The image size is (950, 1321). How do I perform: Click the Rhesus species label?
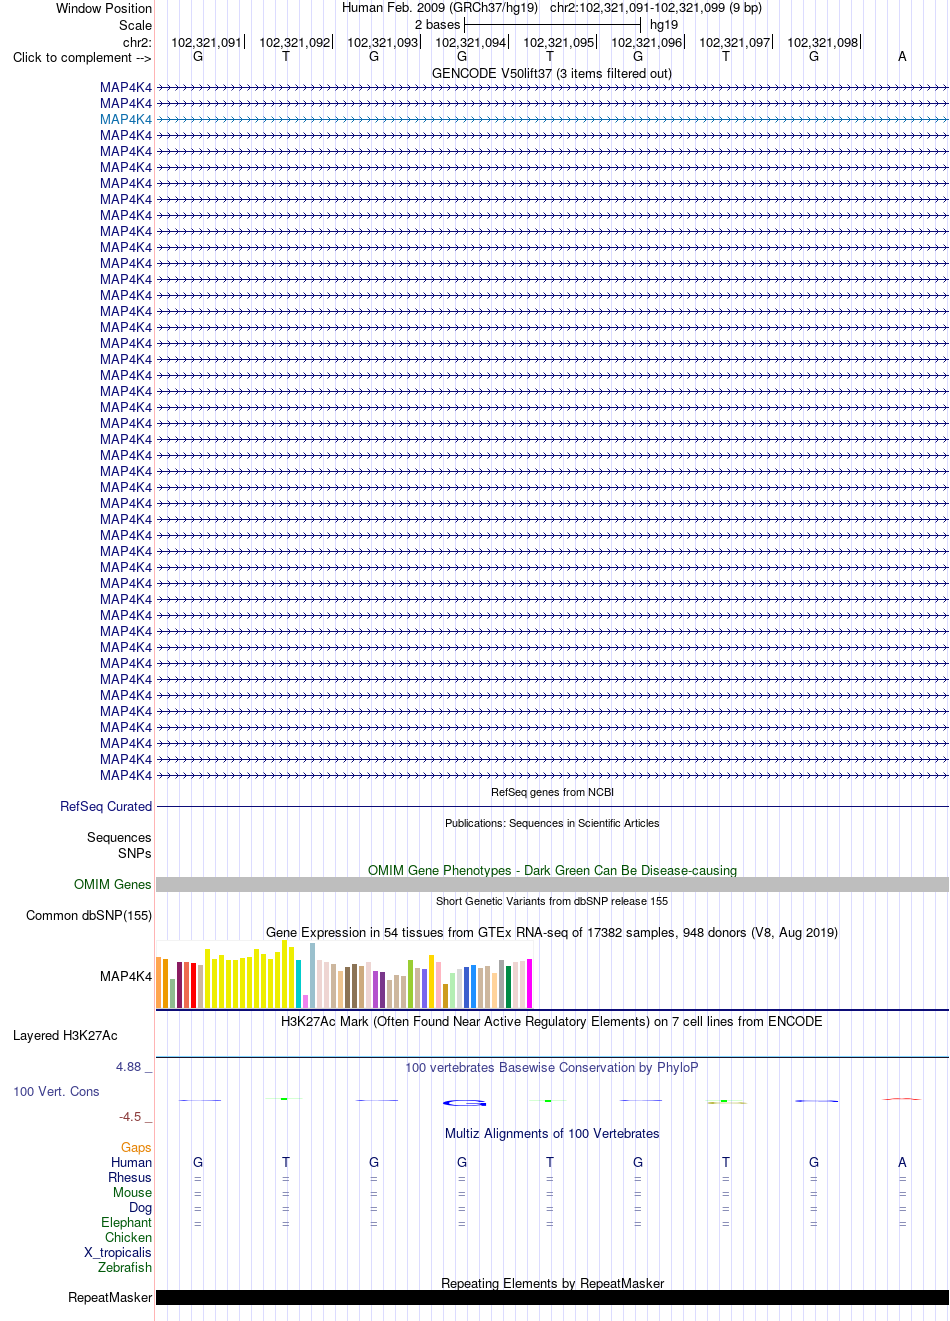130,1177
